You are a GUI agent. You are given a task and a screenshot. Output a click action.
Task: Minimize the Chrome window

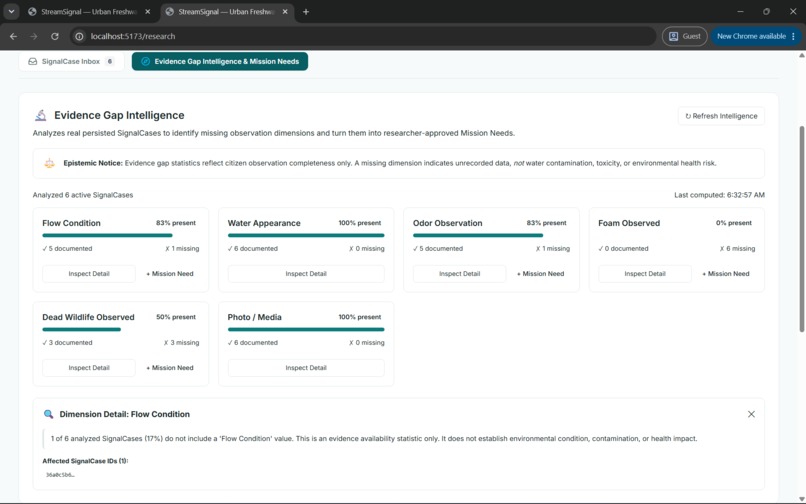click(x=740, y=11)
